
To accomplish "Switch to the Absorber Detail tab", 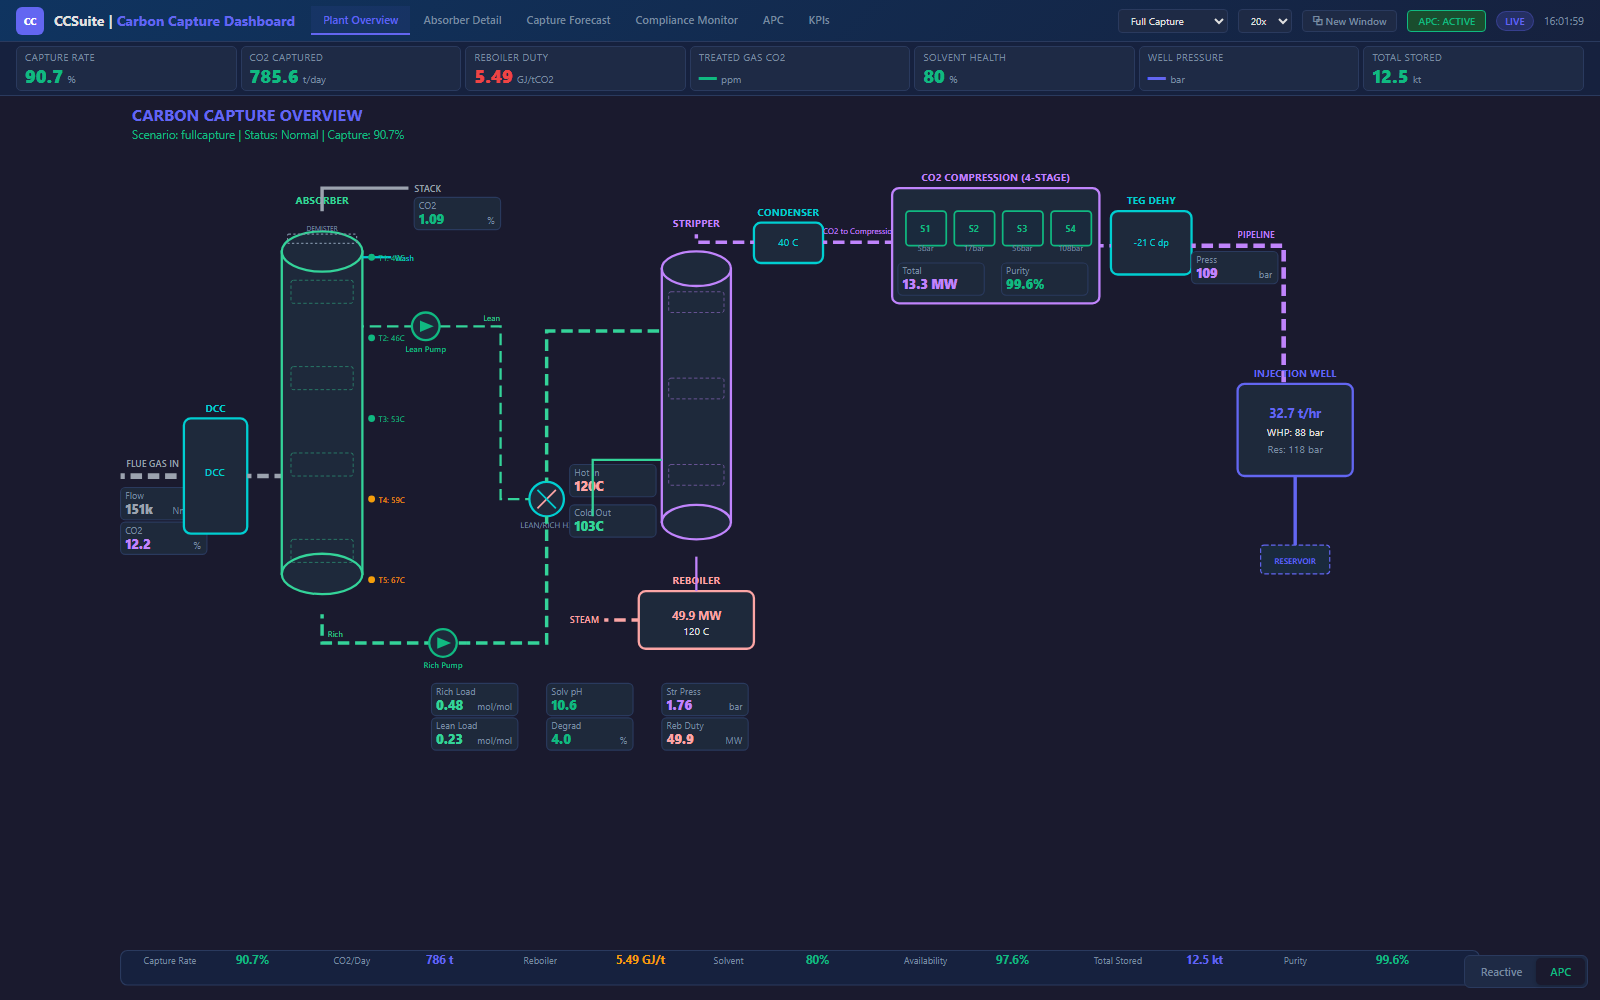I will pos(462,20).
